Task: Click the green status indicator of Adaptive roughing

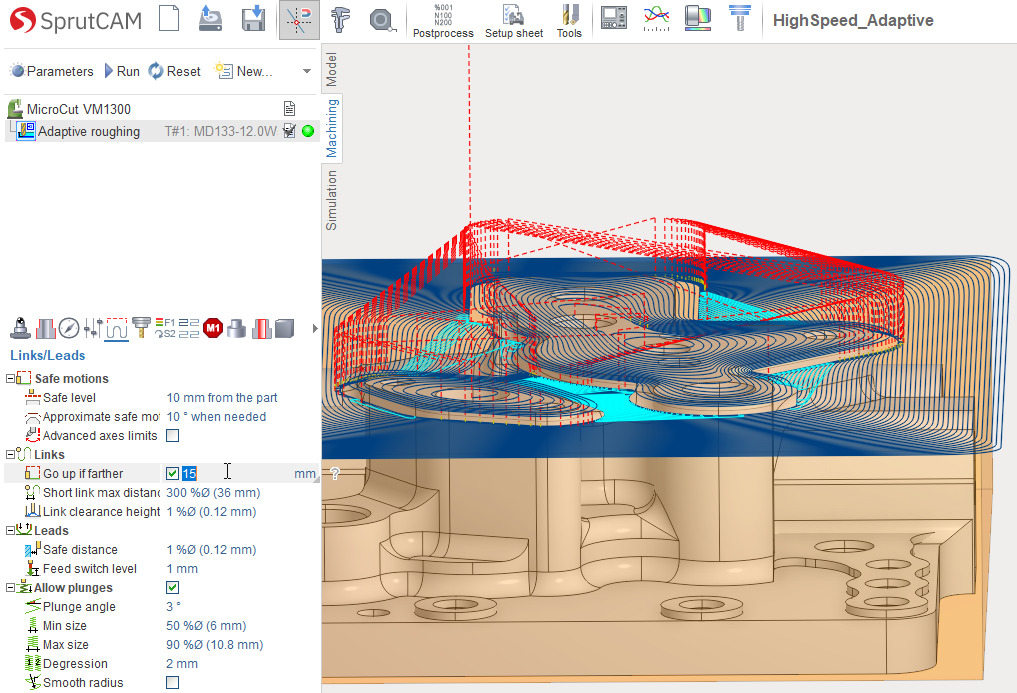Action: coord(308,131)
